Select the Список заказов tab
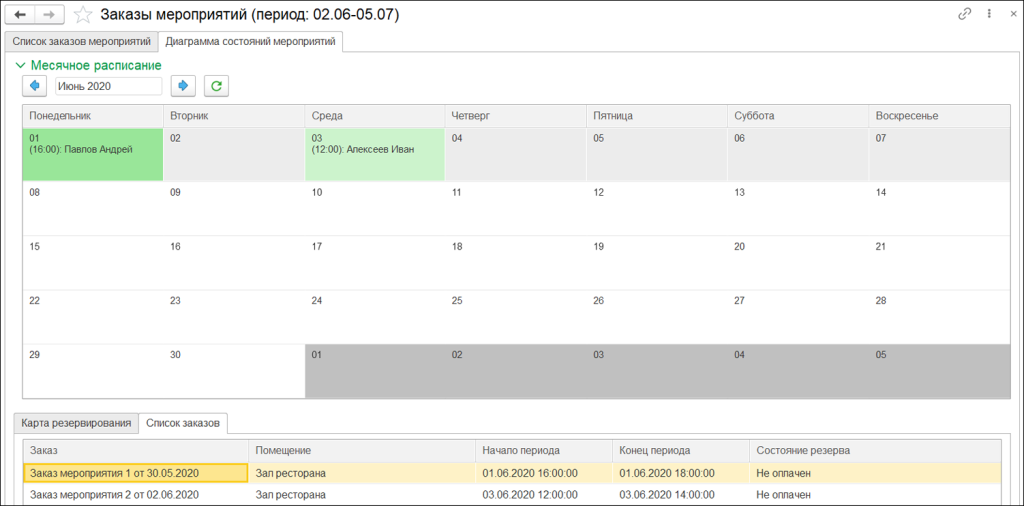 [183, 423]
